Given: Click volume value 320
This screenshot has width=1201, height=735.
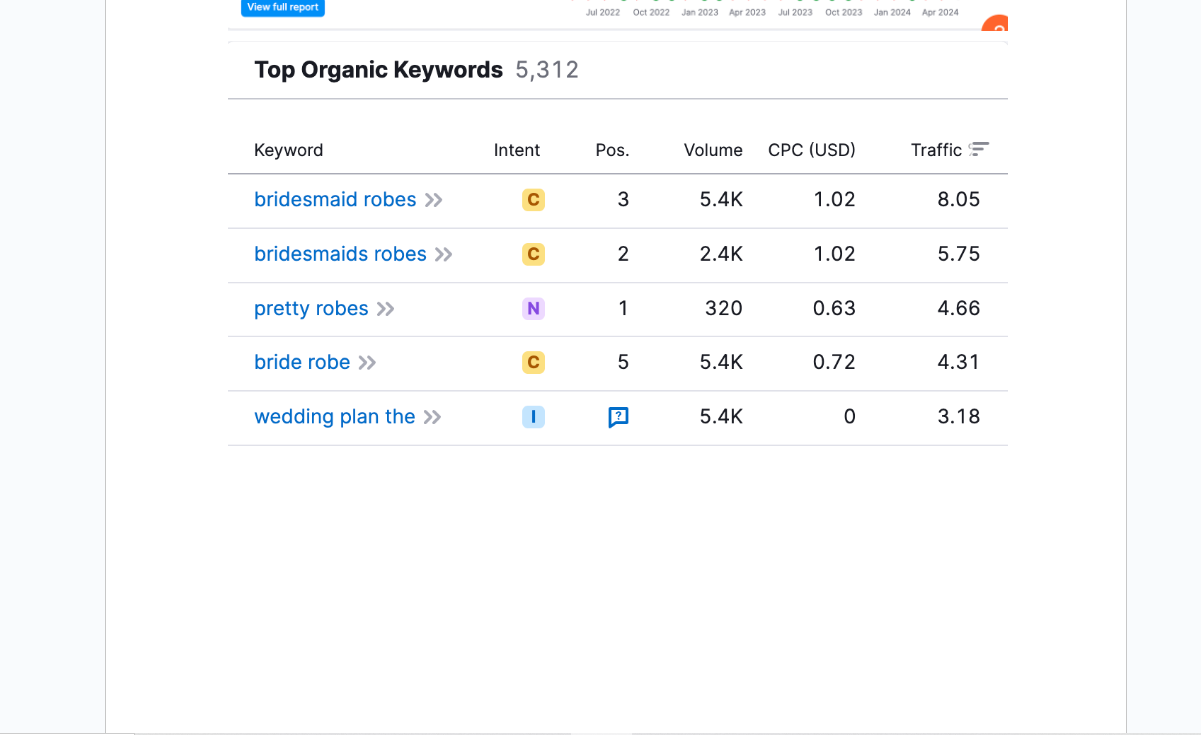Looking at the screenshot, I should 724,308.
